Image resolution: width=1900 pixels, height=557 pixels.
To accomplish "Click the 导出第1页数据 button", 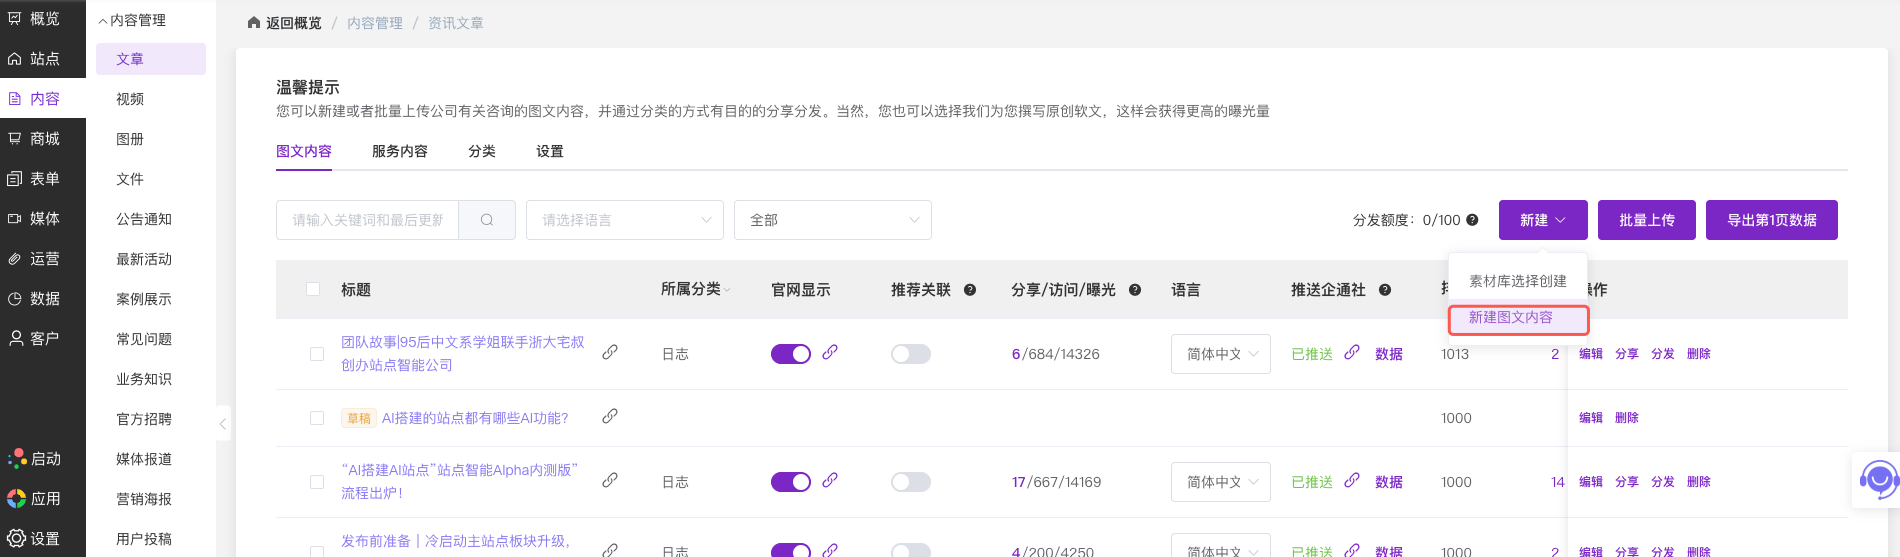I will (1771, 220).
